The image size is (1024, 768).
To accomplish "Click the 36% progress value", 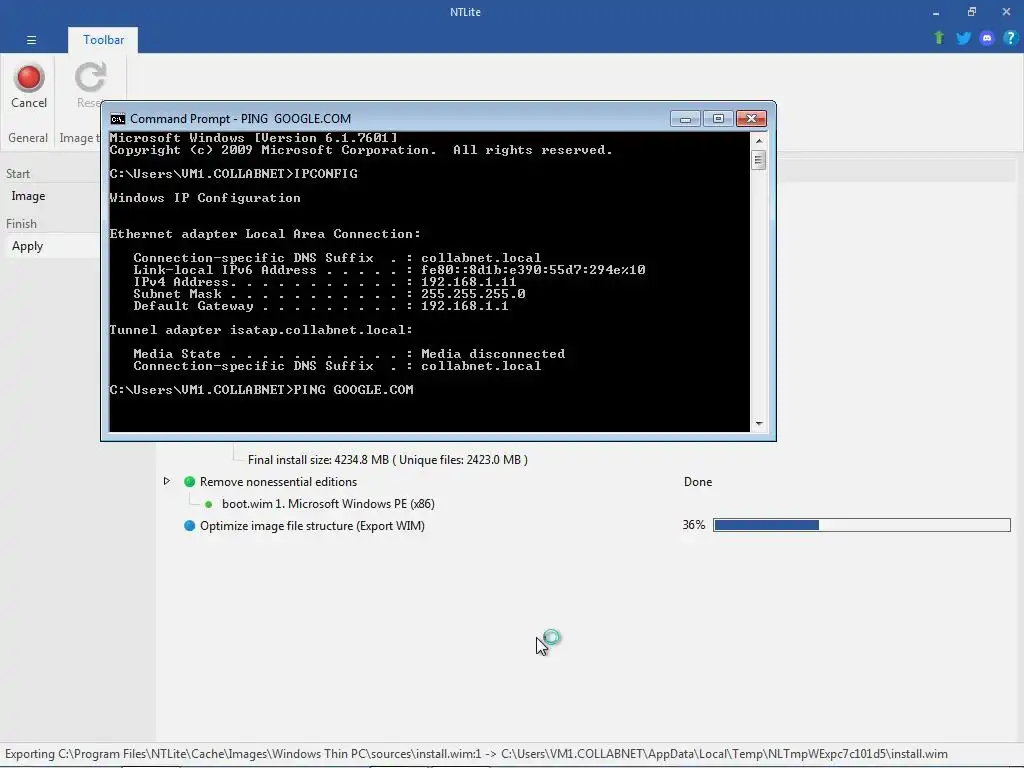I will (x=694, y=525).
